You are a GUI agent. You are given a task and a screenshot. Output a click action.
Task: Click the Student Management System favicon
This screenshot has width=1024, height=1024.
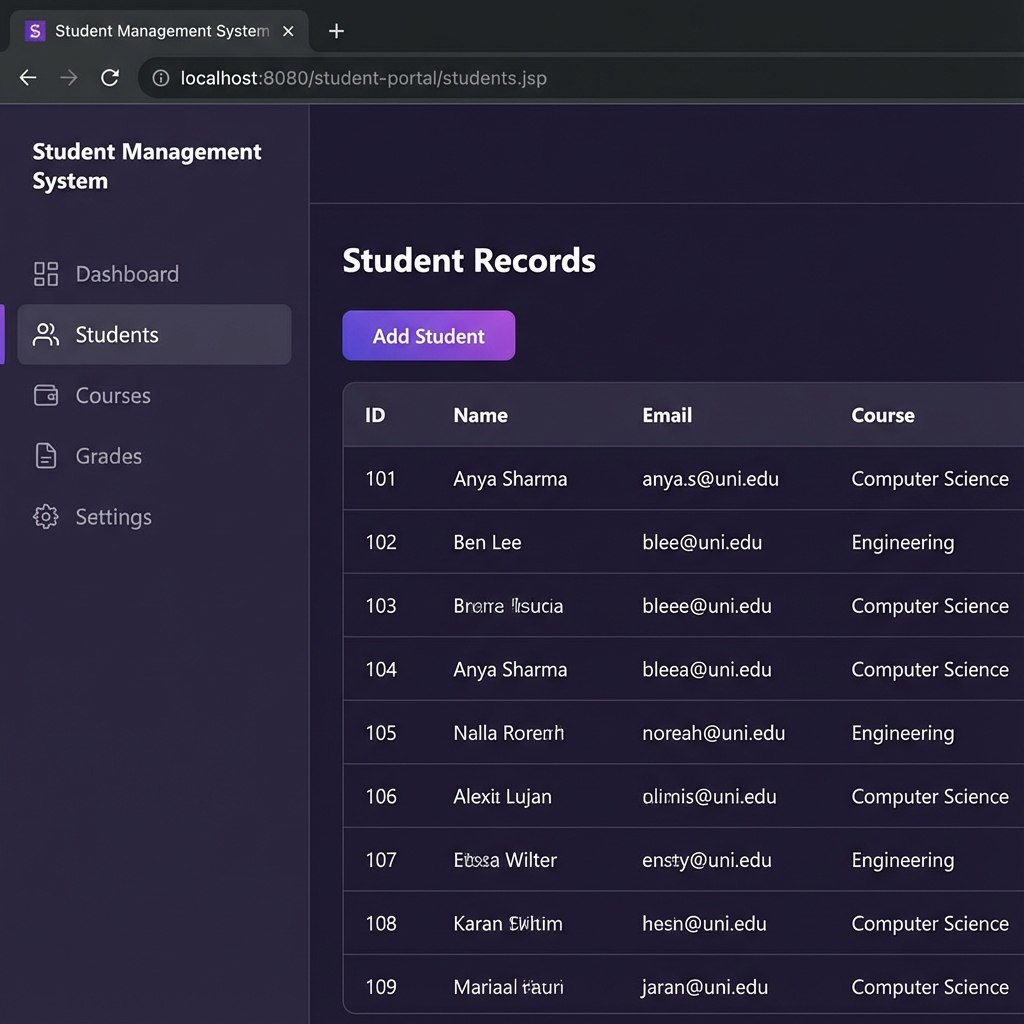pos(34,31)
